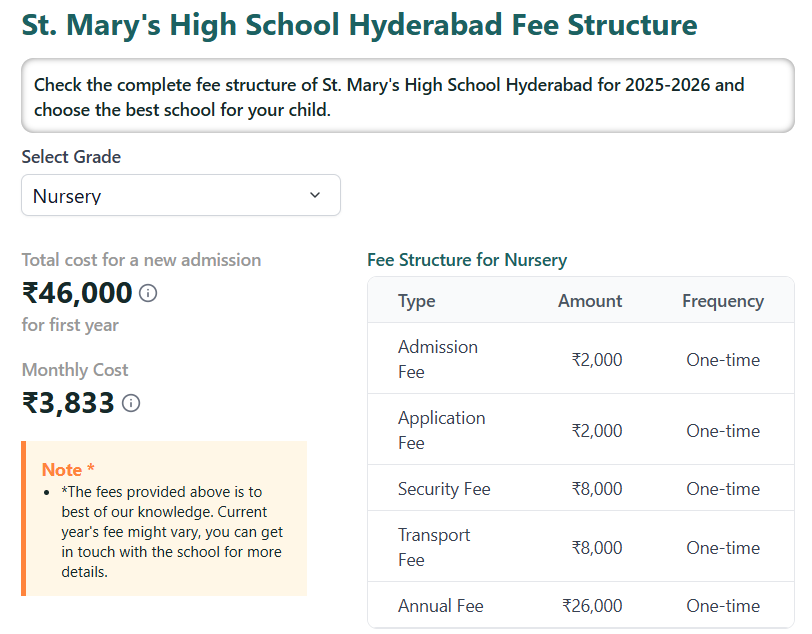Open the Select Grade dropdown

(180, 196)
